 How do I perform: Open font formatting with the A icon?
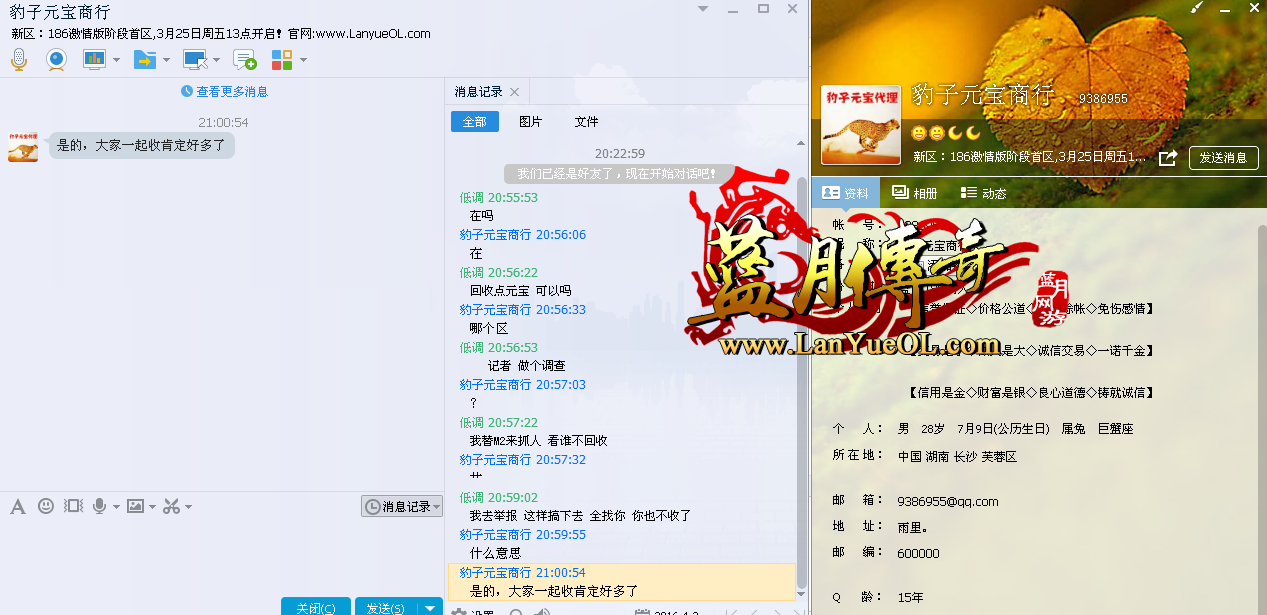point(17,506)
